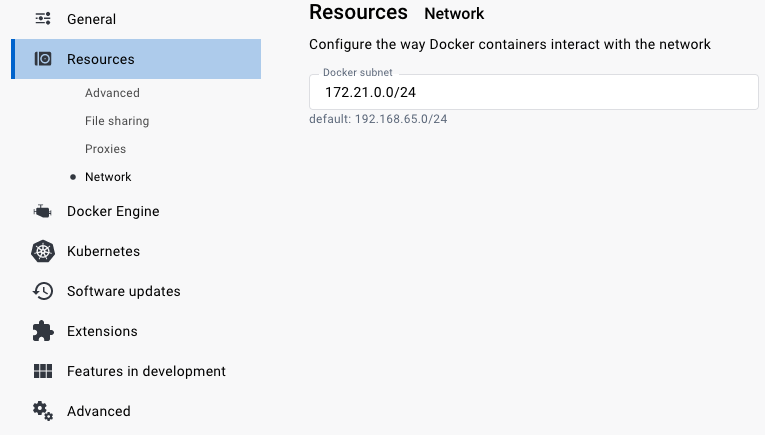Switch to Docker Engine settings label
The image size is (765, 435).
tap(113, 211)
